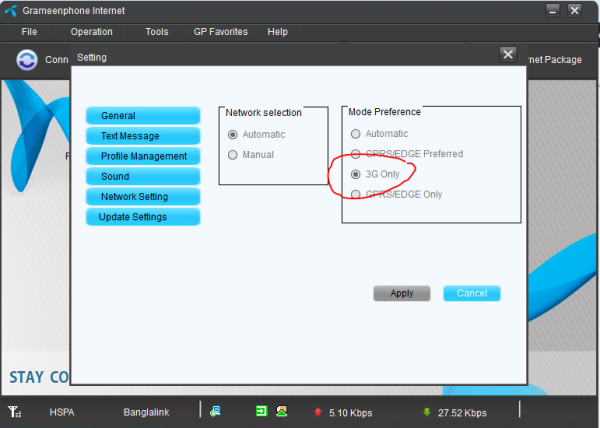The height and width of the screenshot is (428, 600).
Task: Open Update Settings section
Action: coord(143,217)
